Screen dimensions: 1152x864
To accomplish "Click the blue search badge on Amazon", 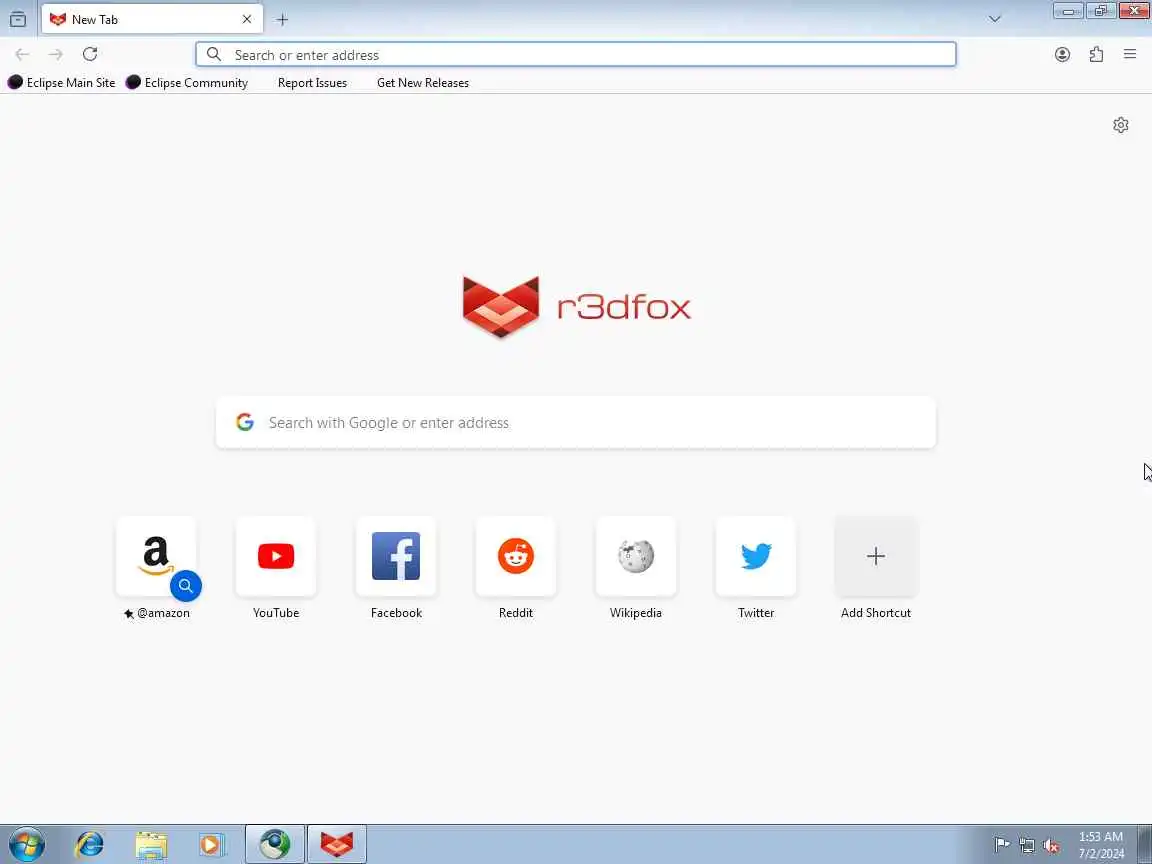I will point(186,586).
